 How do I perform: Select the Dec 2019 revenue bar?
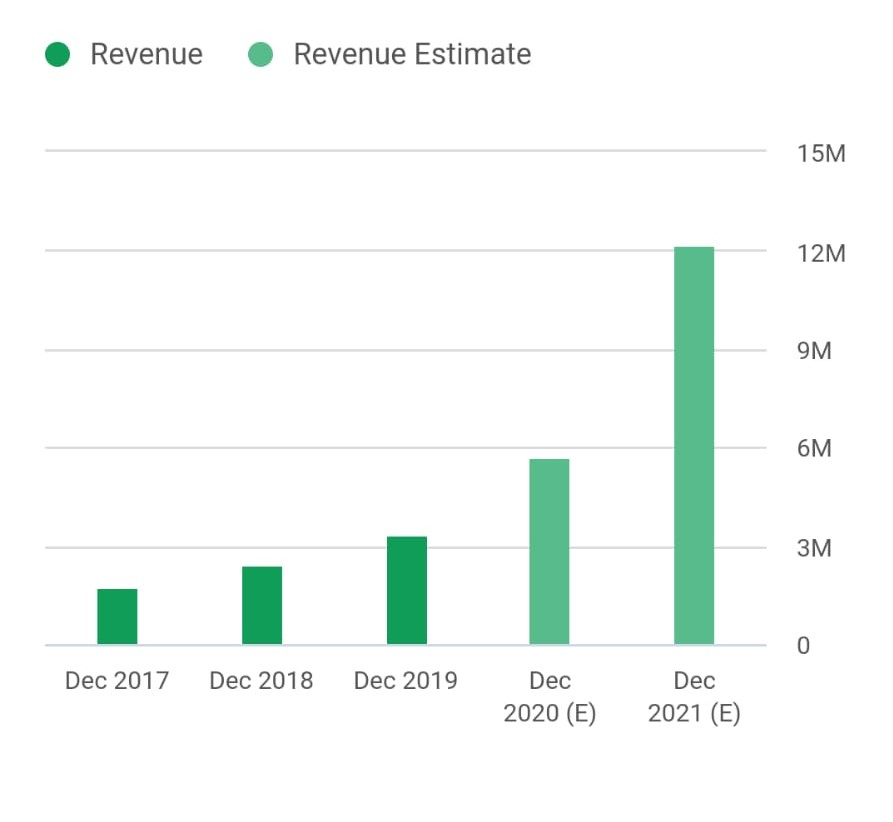pos(406,590)
